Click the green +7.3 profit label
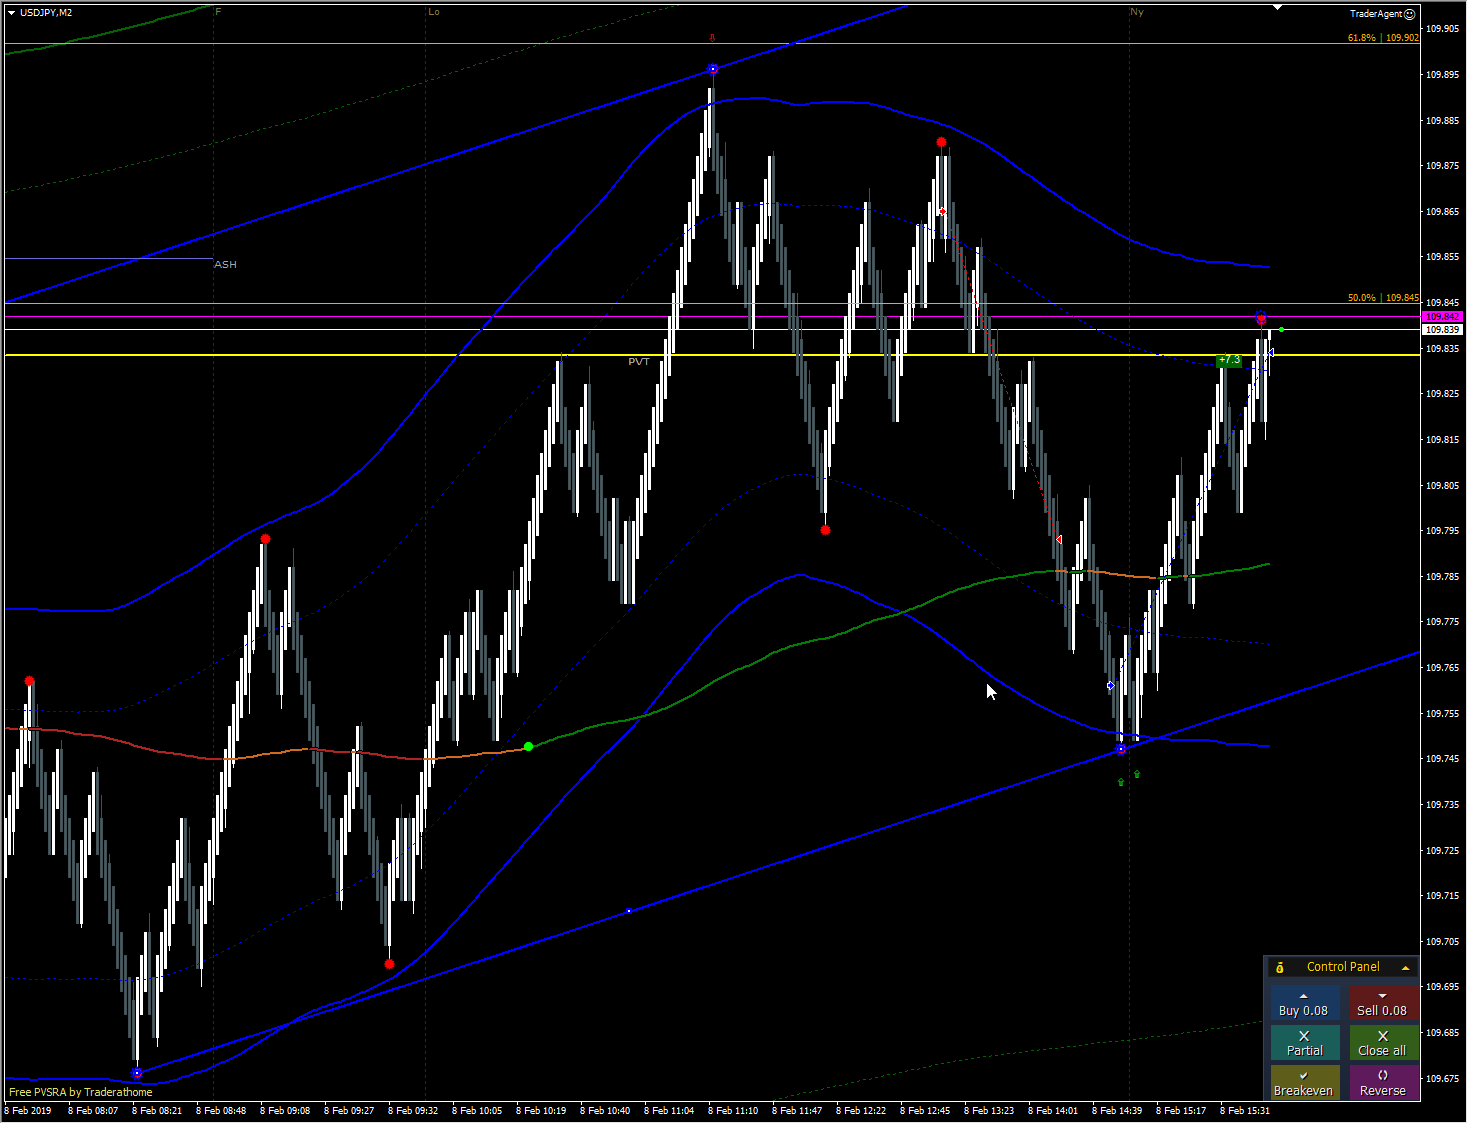 [1229, 360]
